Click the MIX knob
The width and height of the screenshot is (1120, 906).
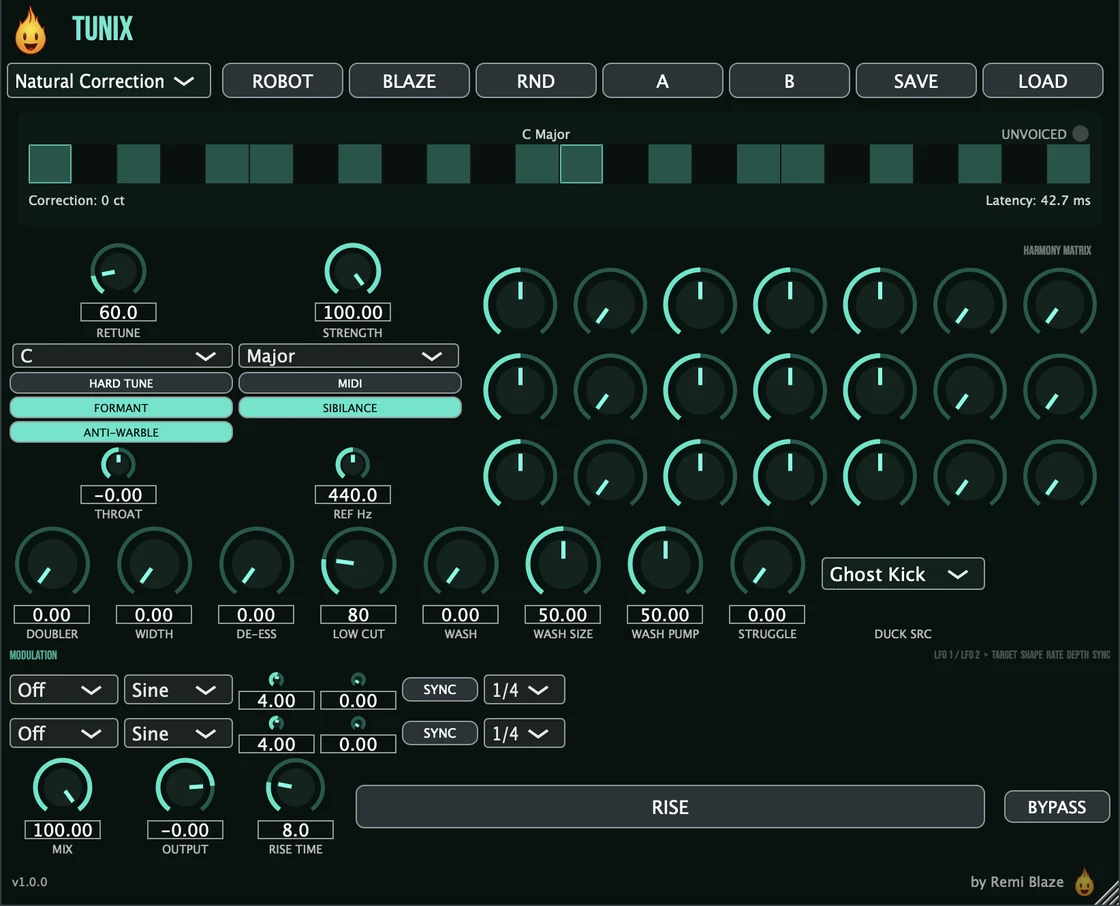(x=62, y=787)
